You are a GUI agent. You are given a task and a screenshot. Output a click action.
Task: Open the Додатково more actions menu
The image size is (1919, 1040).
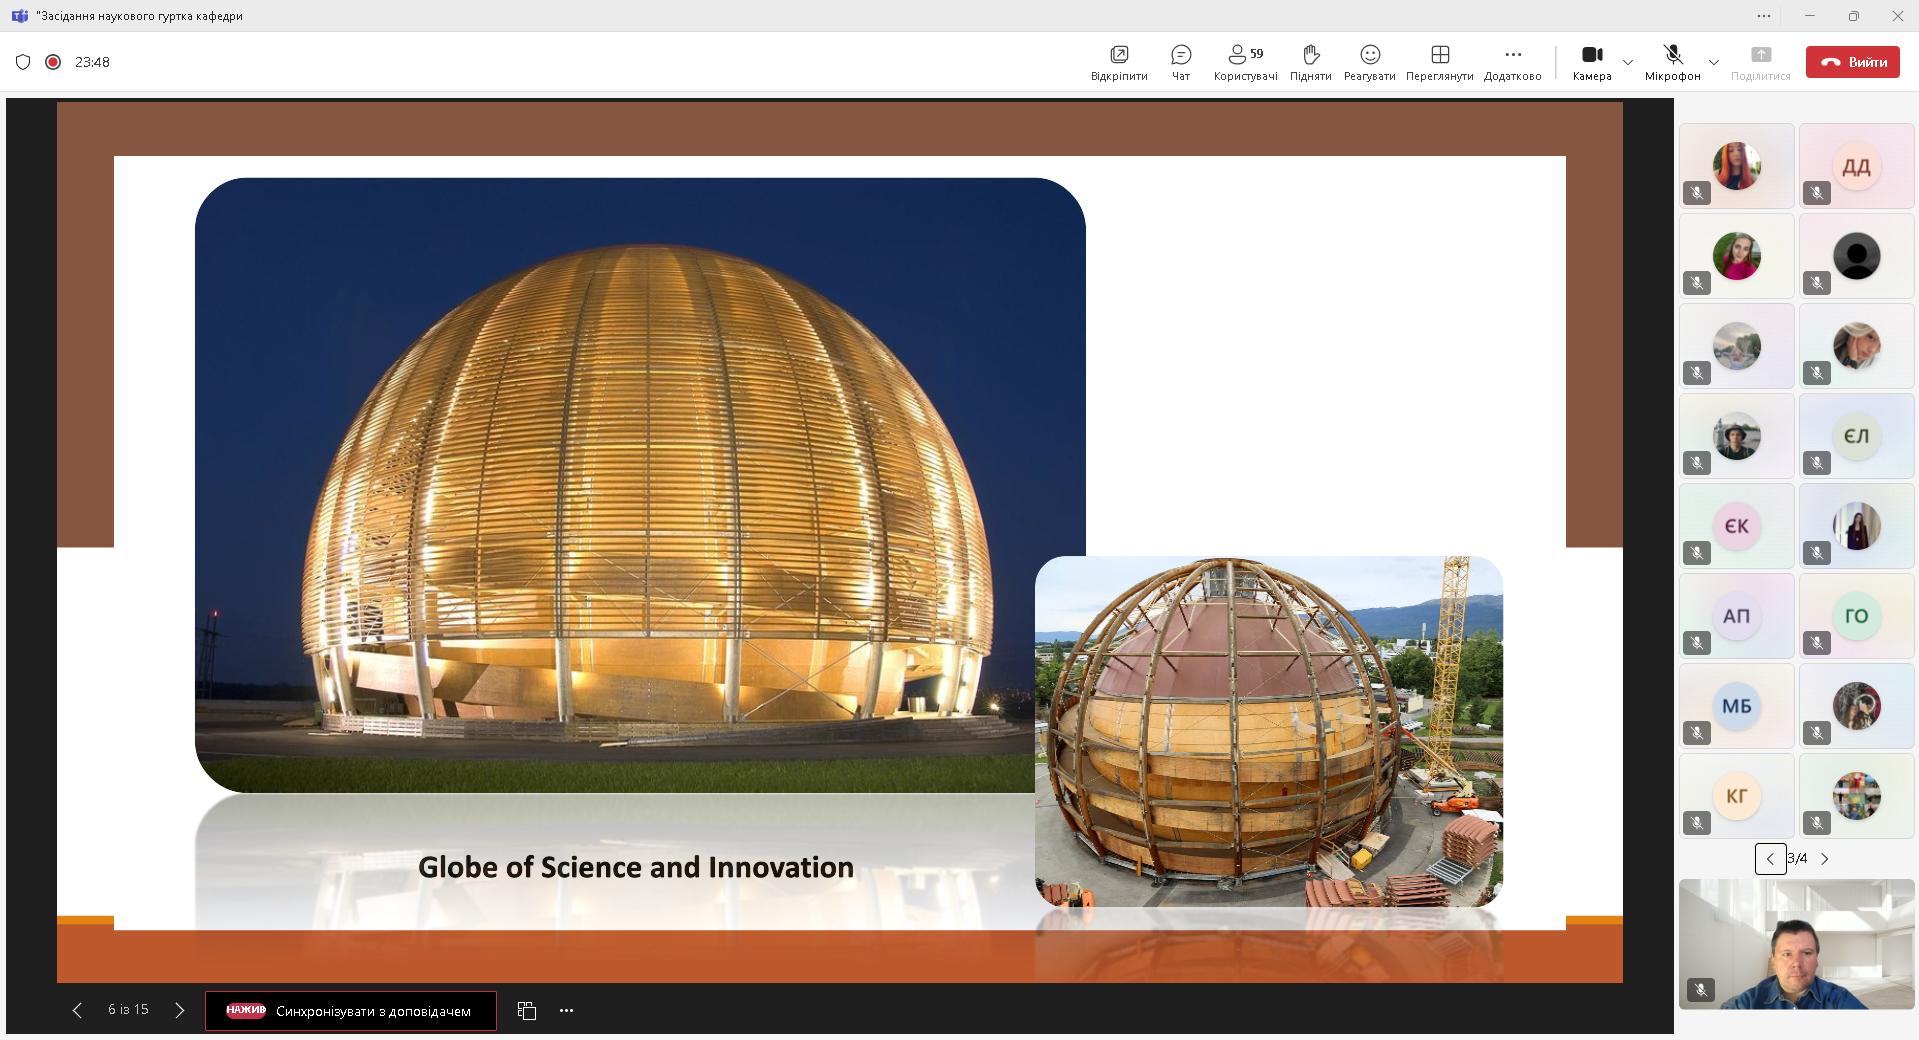1512,62
